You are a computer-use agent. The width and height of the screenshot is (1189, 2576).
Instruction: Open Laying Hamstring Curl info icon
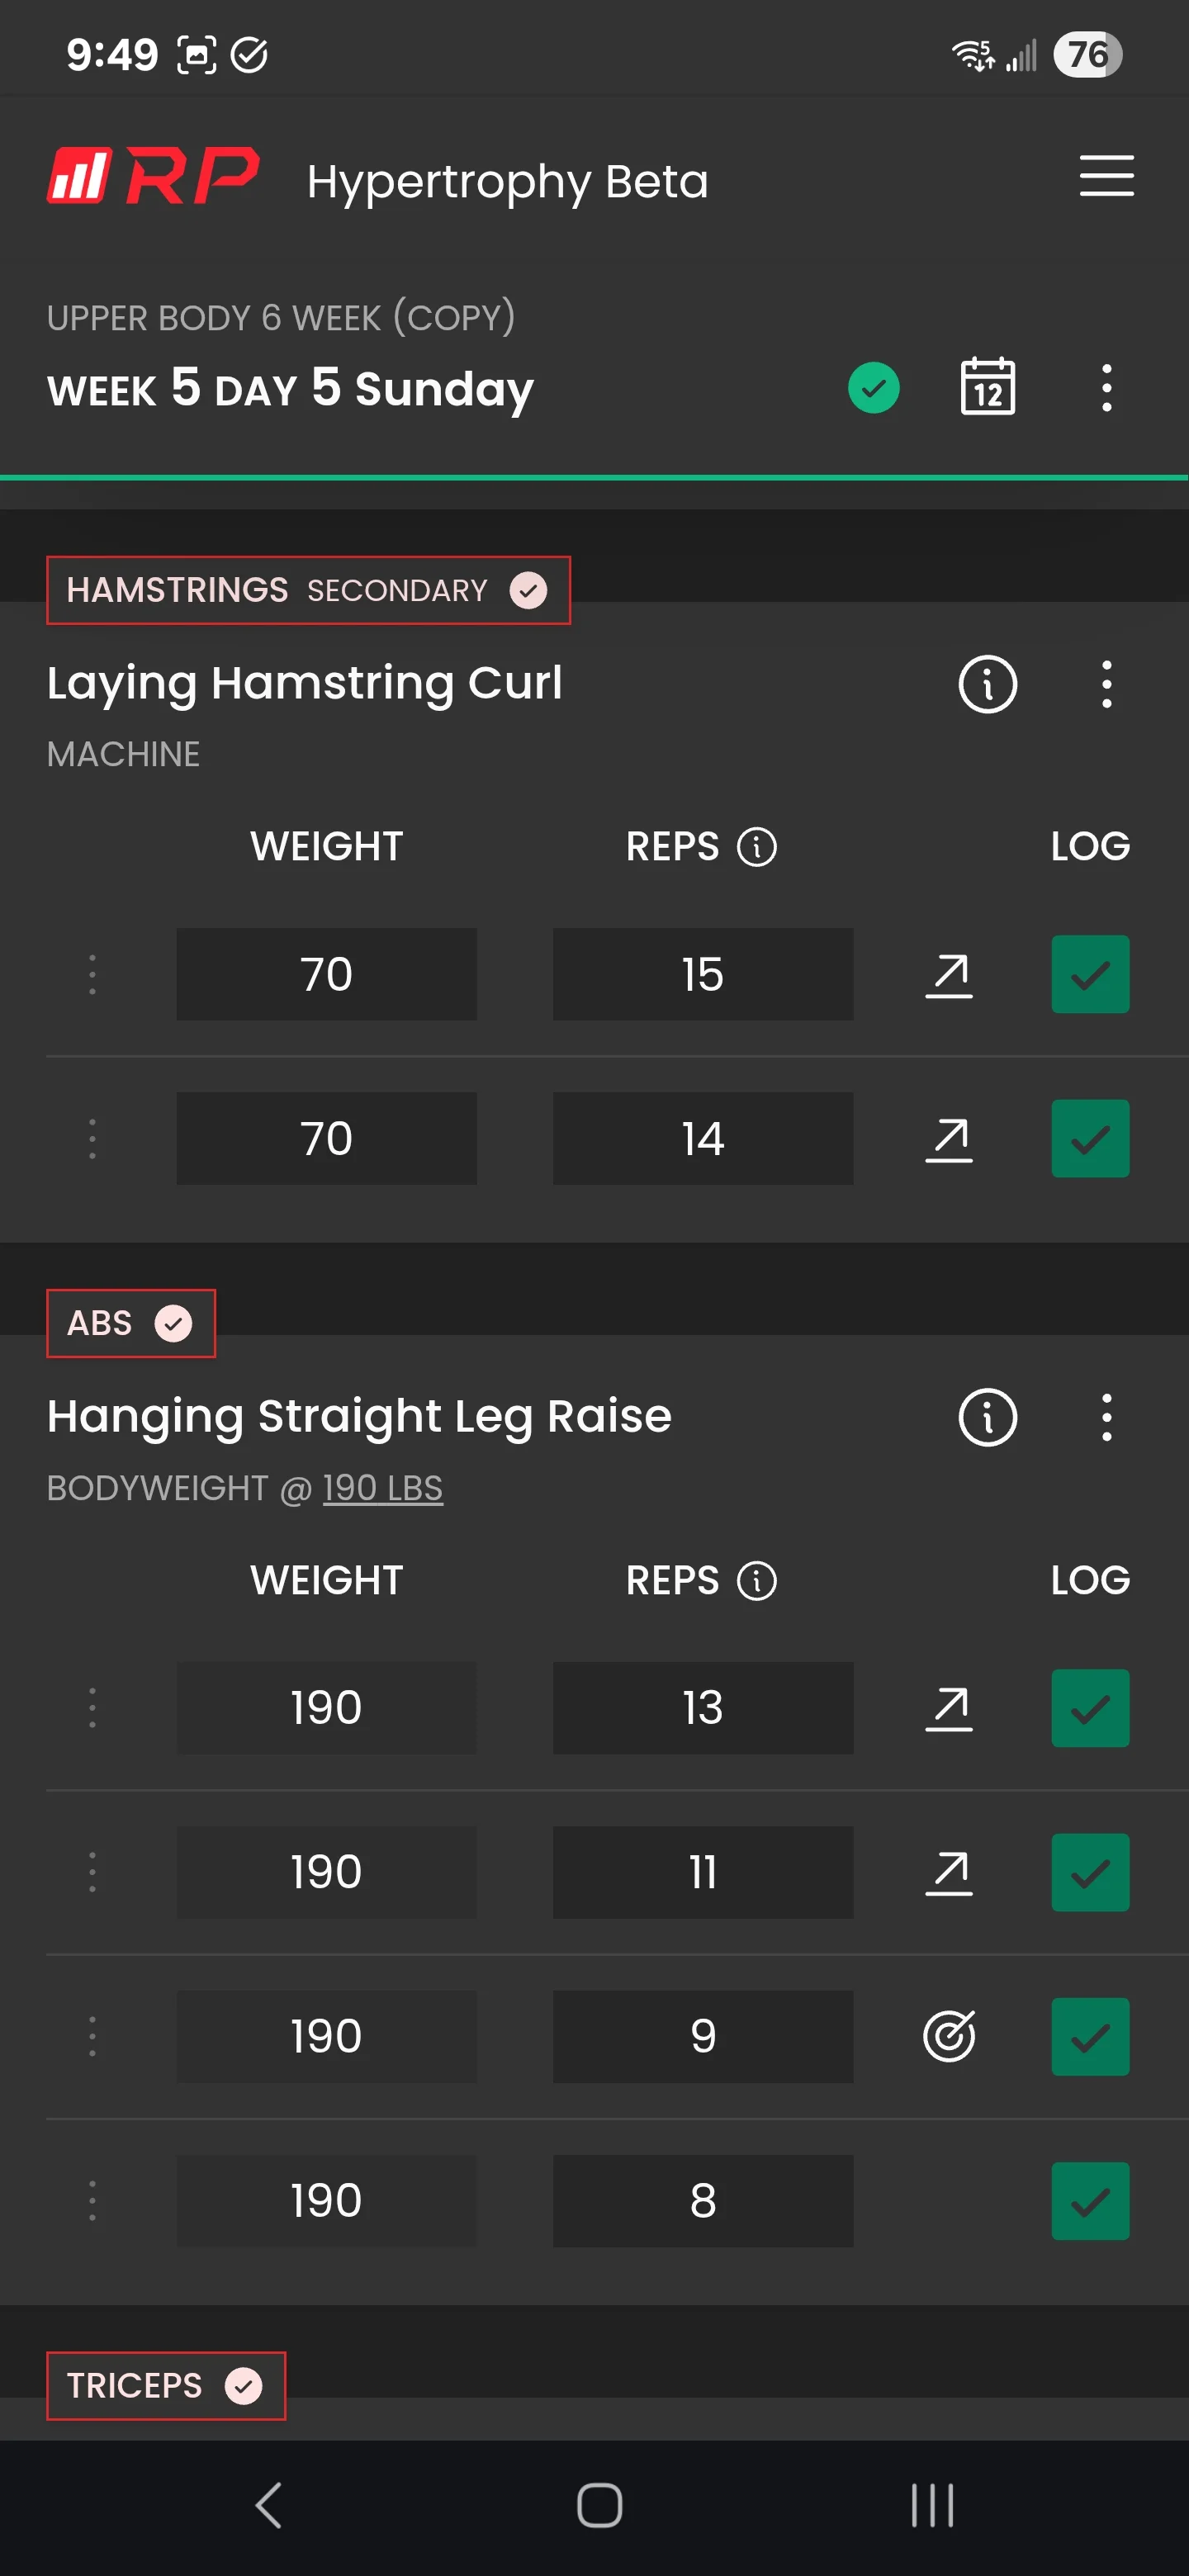click(x=987, y=684)
